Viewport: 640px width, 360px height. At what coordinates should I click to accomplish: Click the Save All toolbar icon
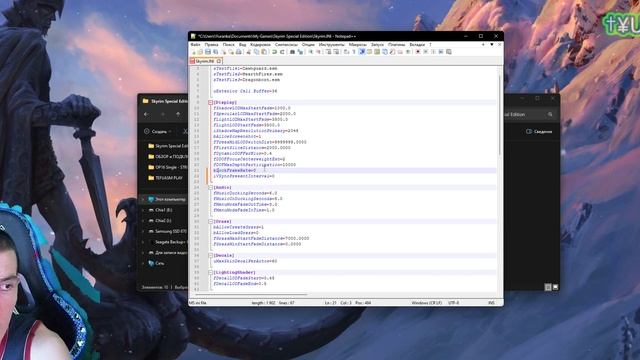point(215,52)
